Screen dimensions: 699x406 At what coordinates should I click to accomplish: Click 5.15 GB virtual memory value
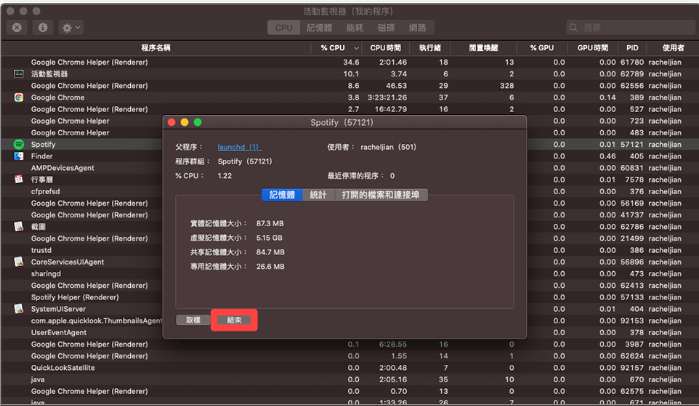269,238
